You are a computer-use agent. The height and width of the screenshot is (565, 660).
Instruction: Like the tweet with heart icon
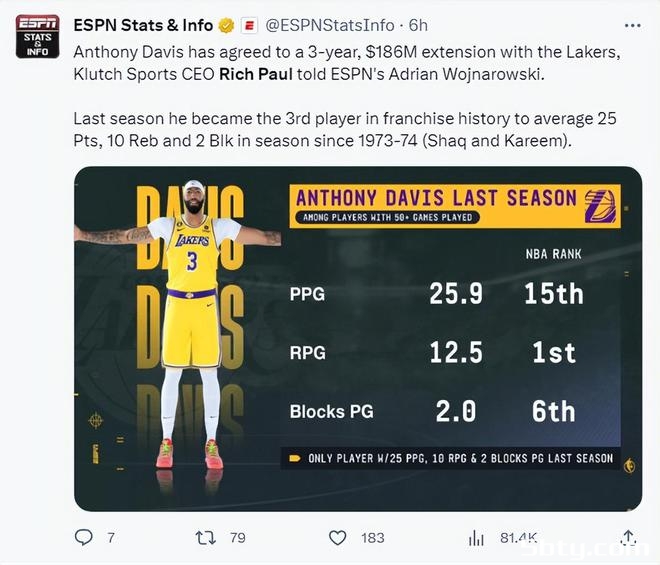[x=337, y=538]
